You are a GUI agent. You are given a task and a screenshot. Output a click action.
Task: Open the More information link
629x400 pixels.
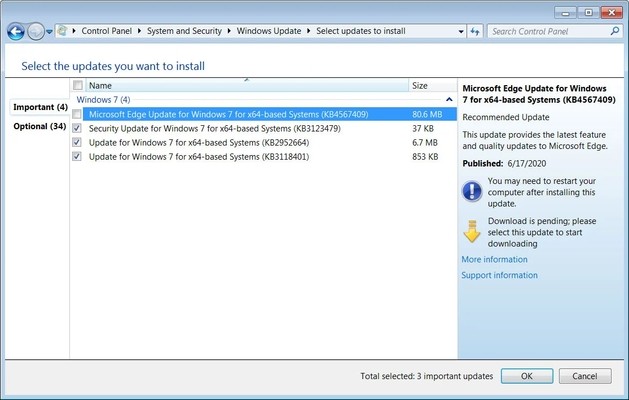494,259
